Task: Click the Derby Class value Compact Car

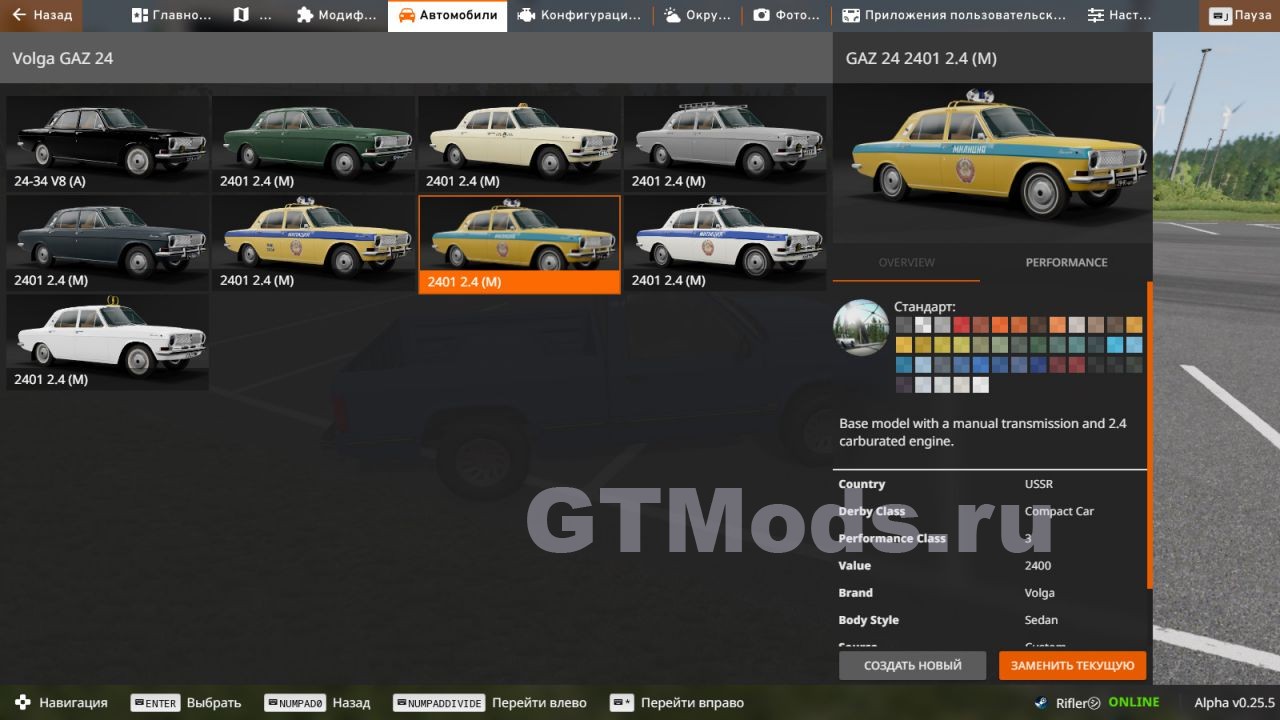Action: tap(1059, 511)
